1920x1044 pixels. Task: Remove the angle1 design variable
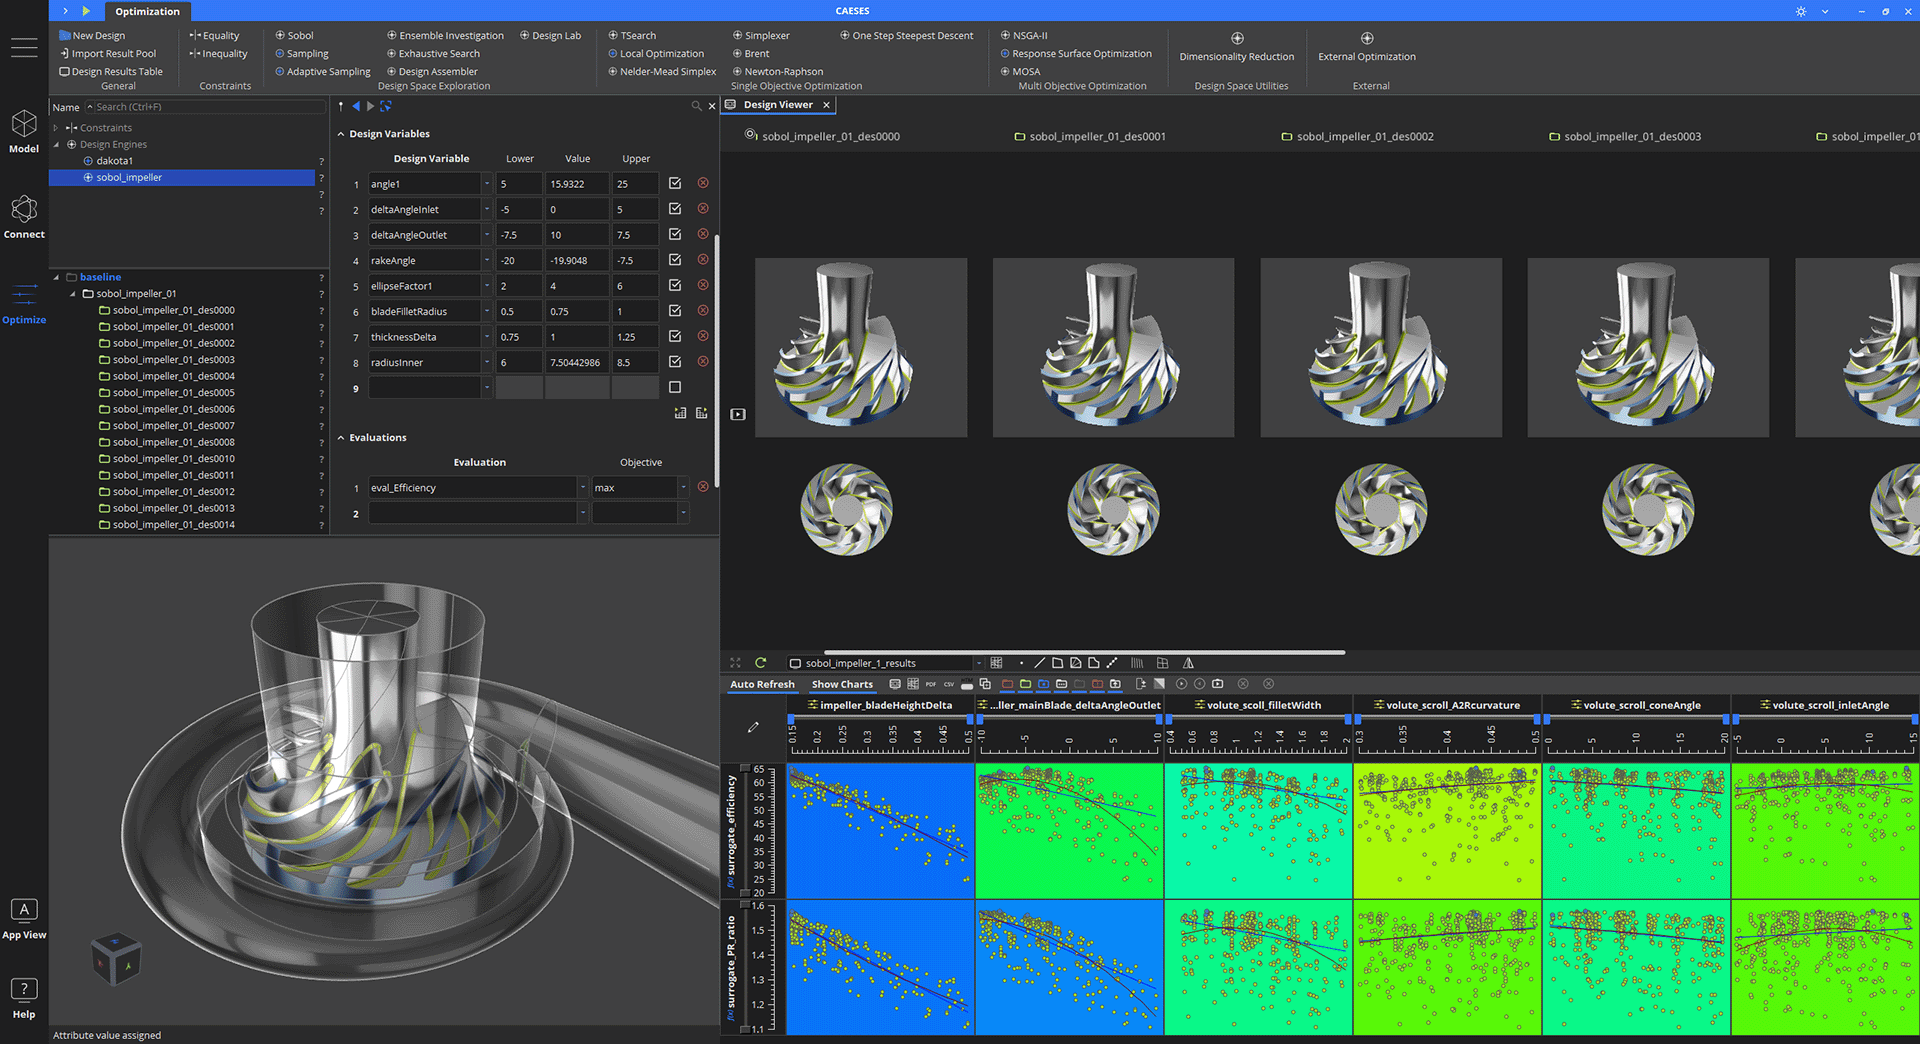(703, 183)
